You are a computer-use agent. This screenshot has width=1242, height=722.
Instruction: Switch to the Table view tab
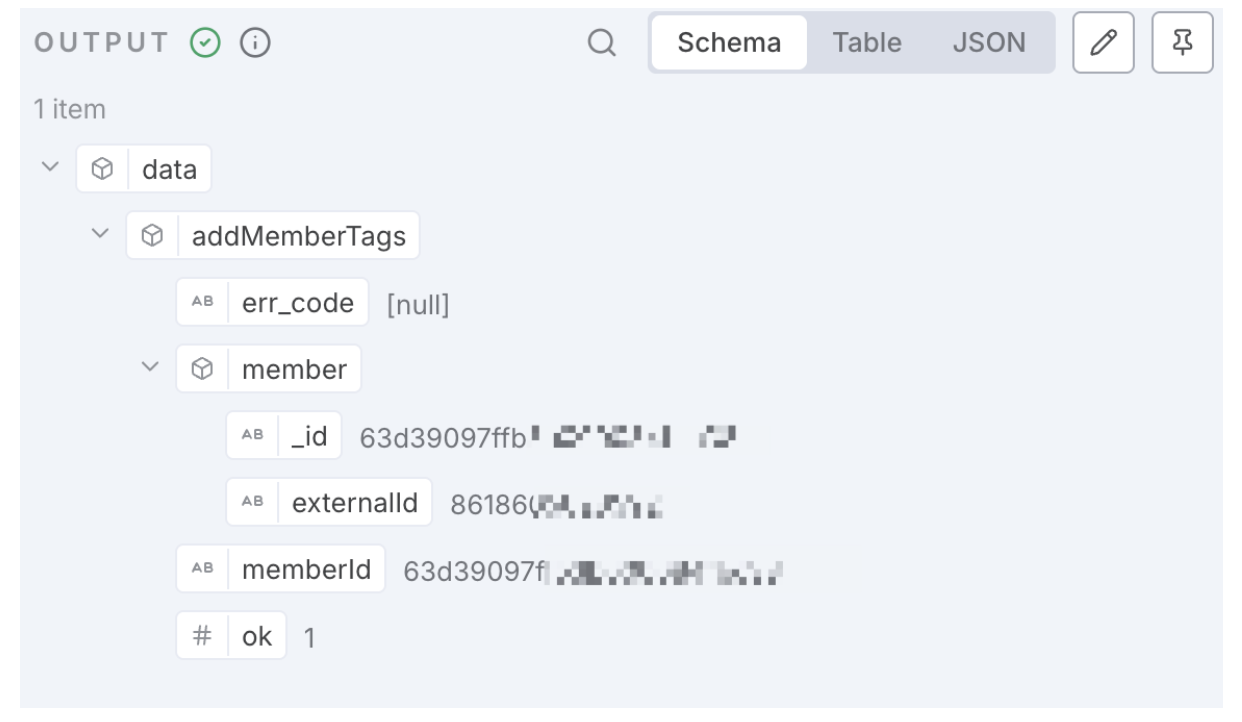(x=867, y=43)
